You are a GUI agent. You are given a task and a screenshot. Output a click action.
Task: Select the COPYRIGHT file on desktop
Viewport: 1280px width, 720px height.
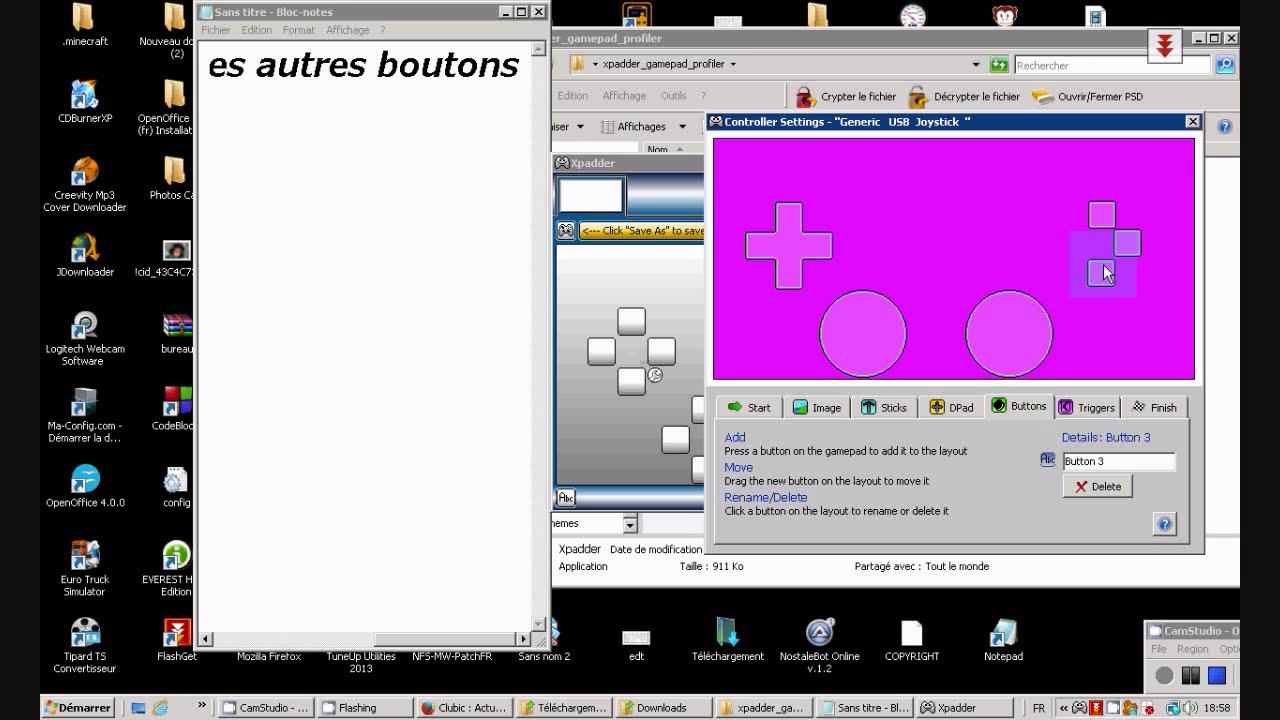912,640
